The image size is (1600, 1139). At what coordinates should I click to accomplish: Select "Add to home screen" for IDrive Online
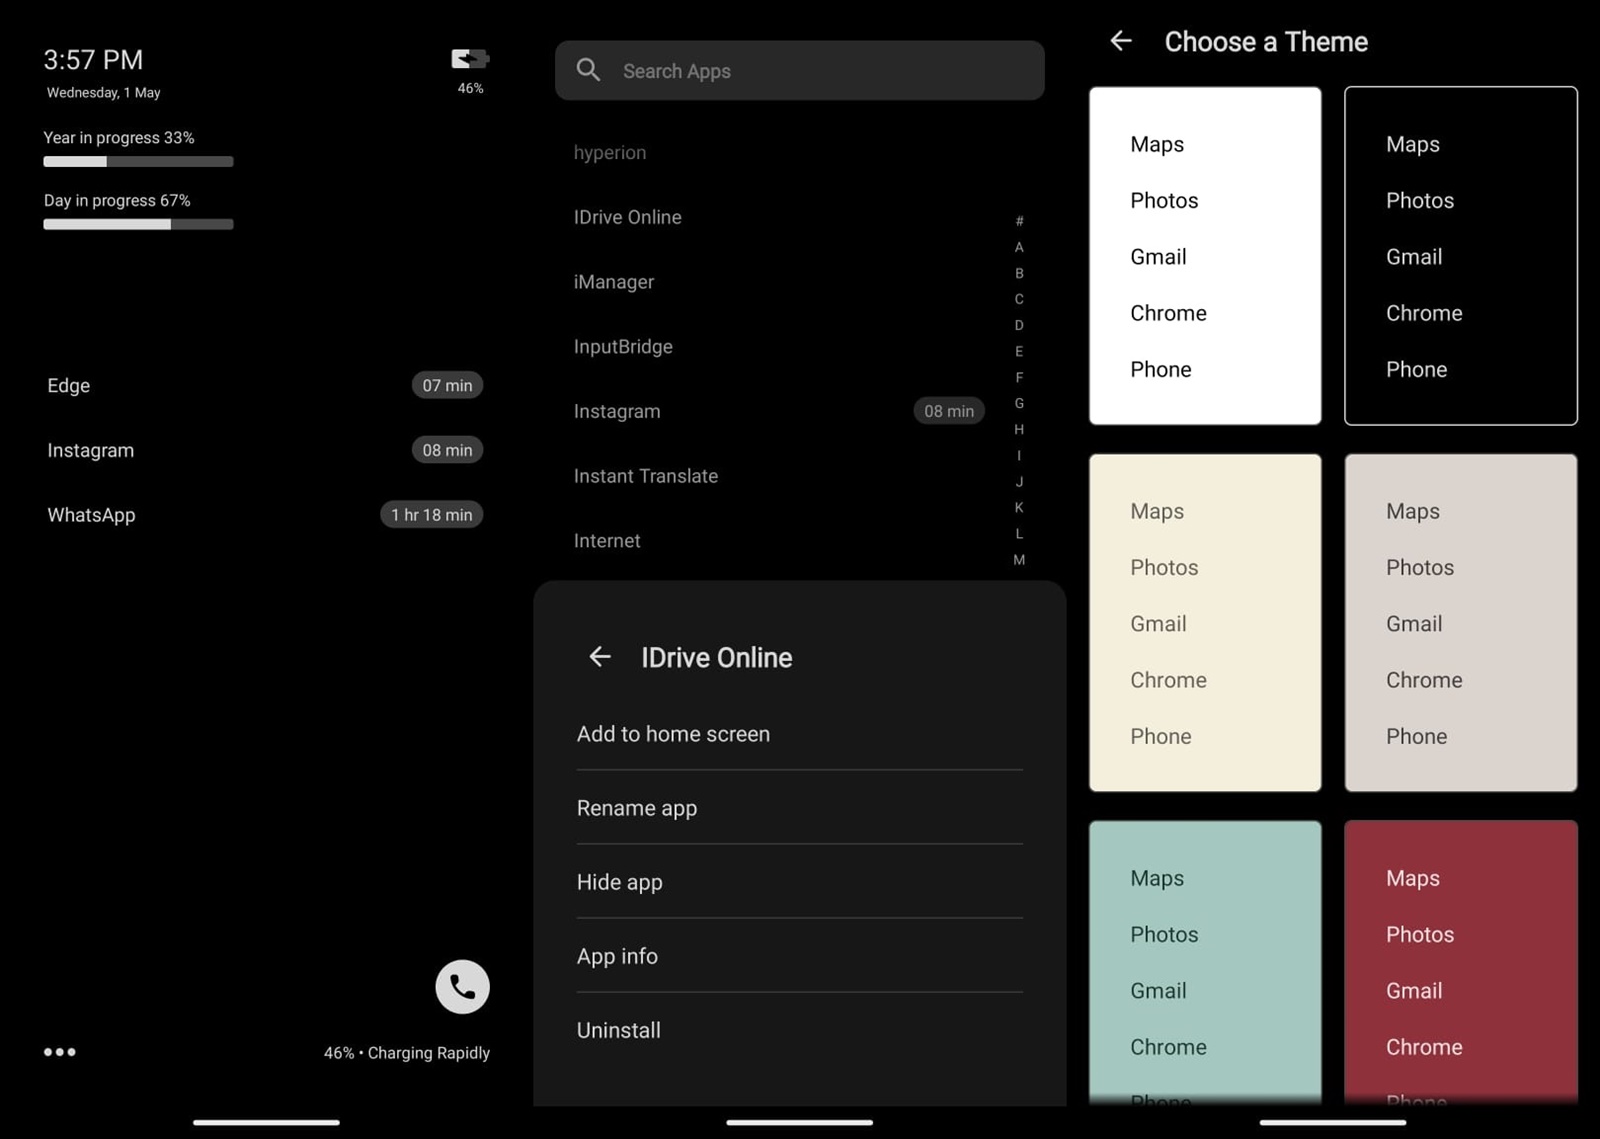click(x=672, y=733)
